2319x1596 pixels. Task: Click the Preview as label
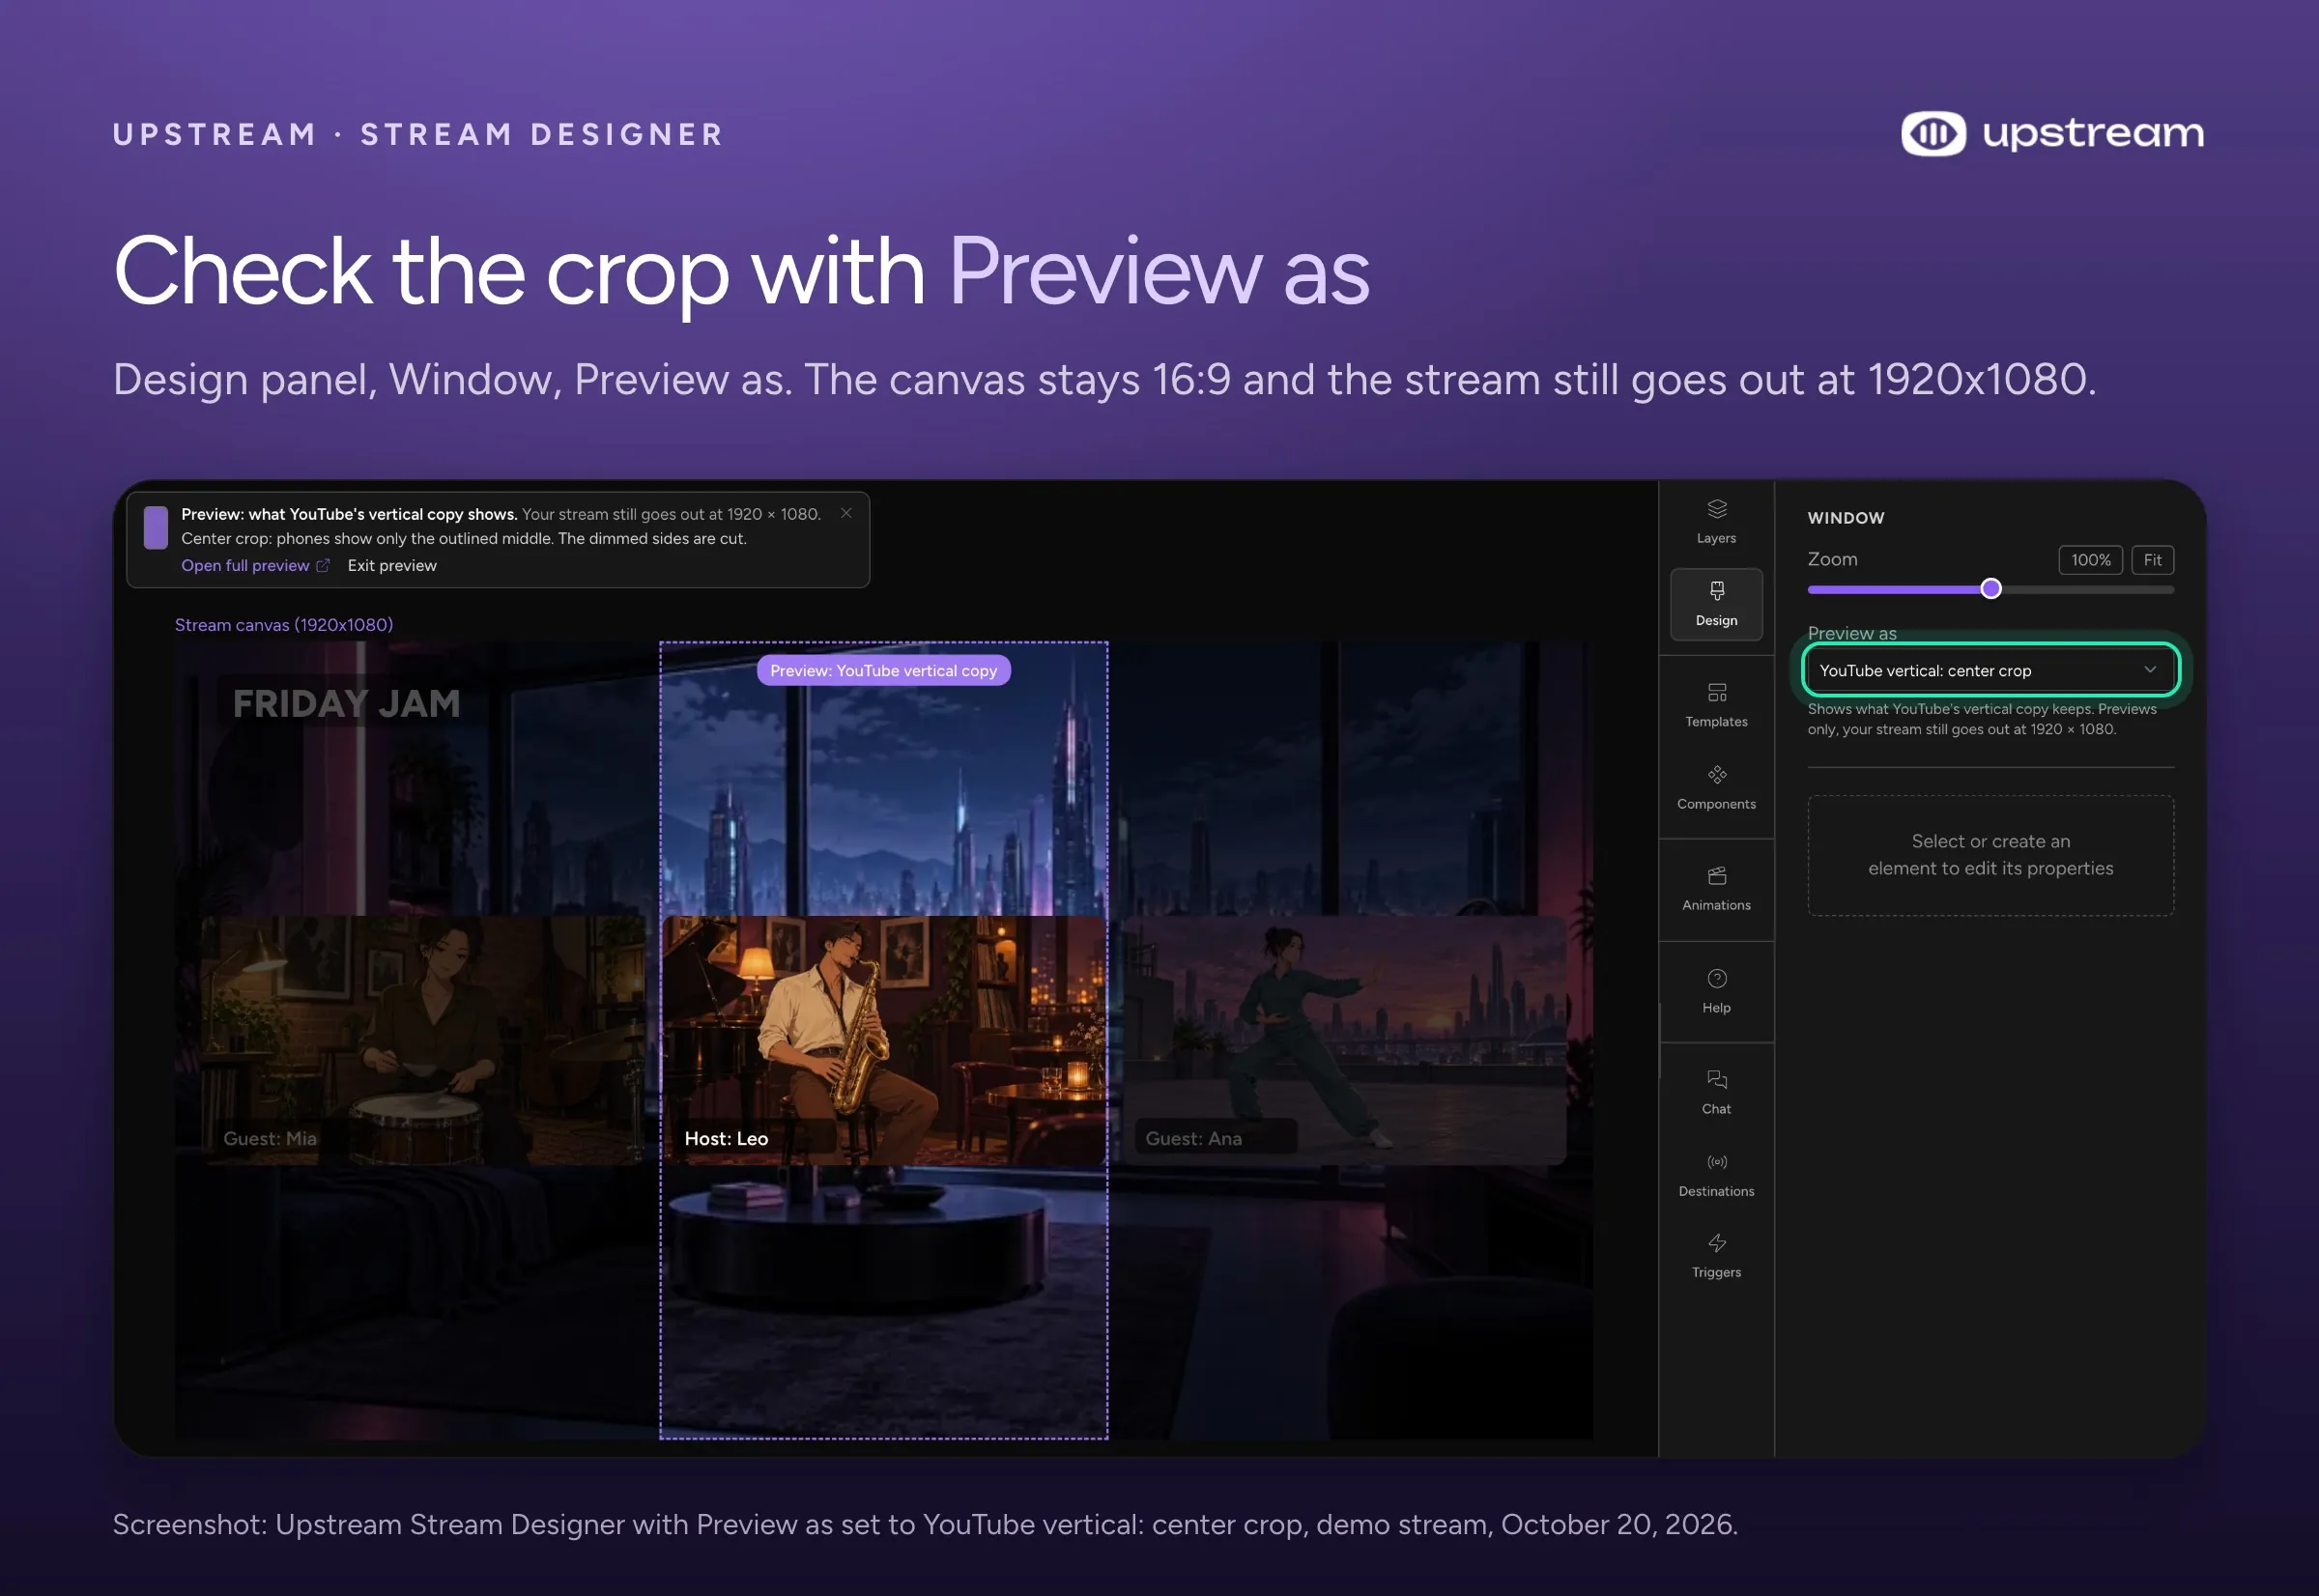[1851, 633]
